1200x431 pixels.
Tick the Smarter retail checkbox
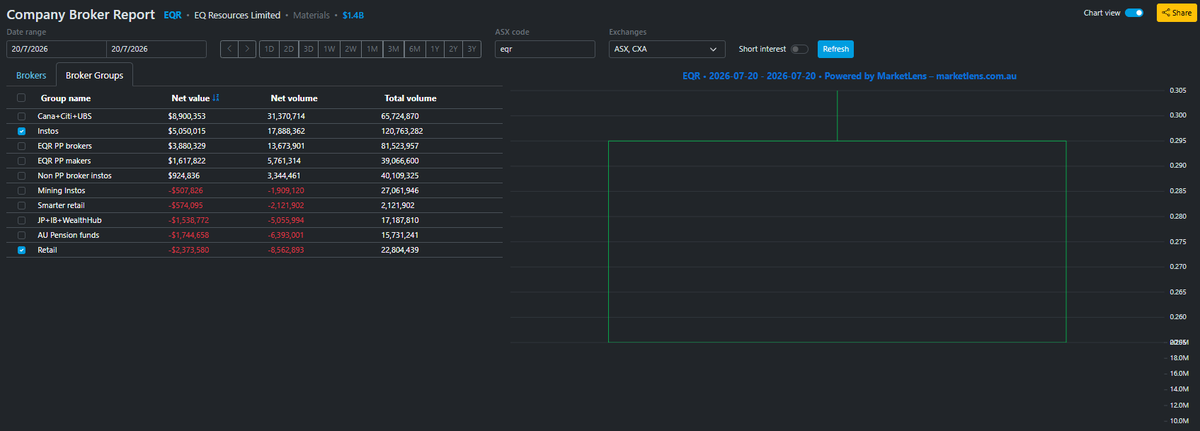21,205
